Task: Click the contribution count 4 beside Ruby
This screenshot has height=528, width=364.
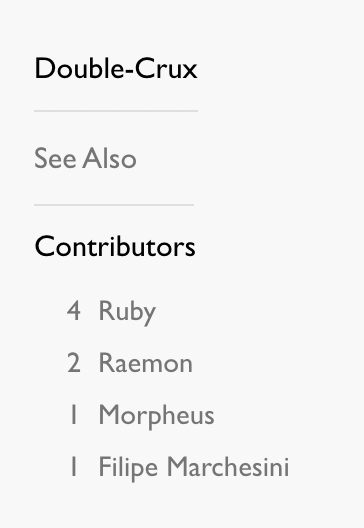Action: (x=74, y=310)
